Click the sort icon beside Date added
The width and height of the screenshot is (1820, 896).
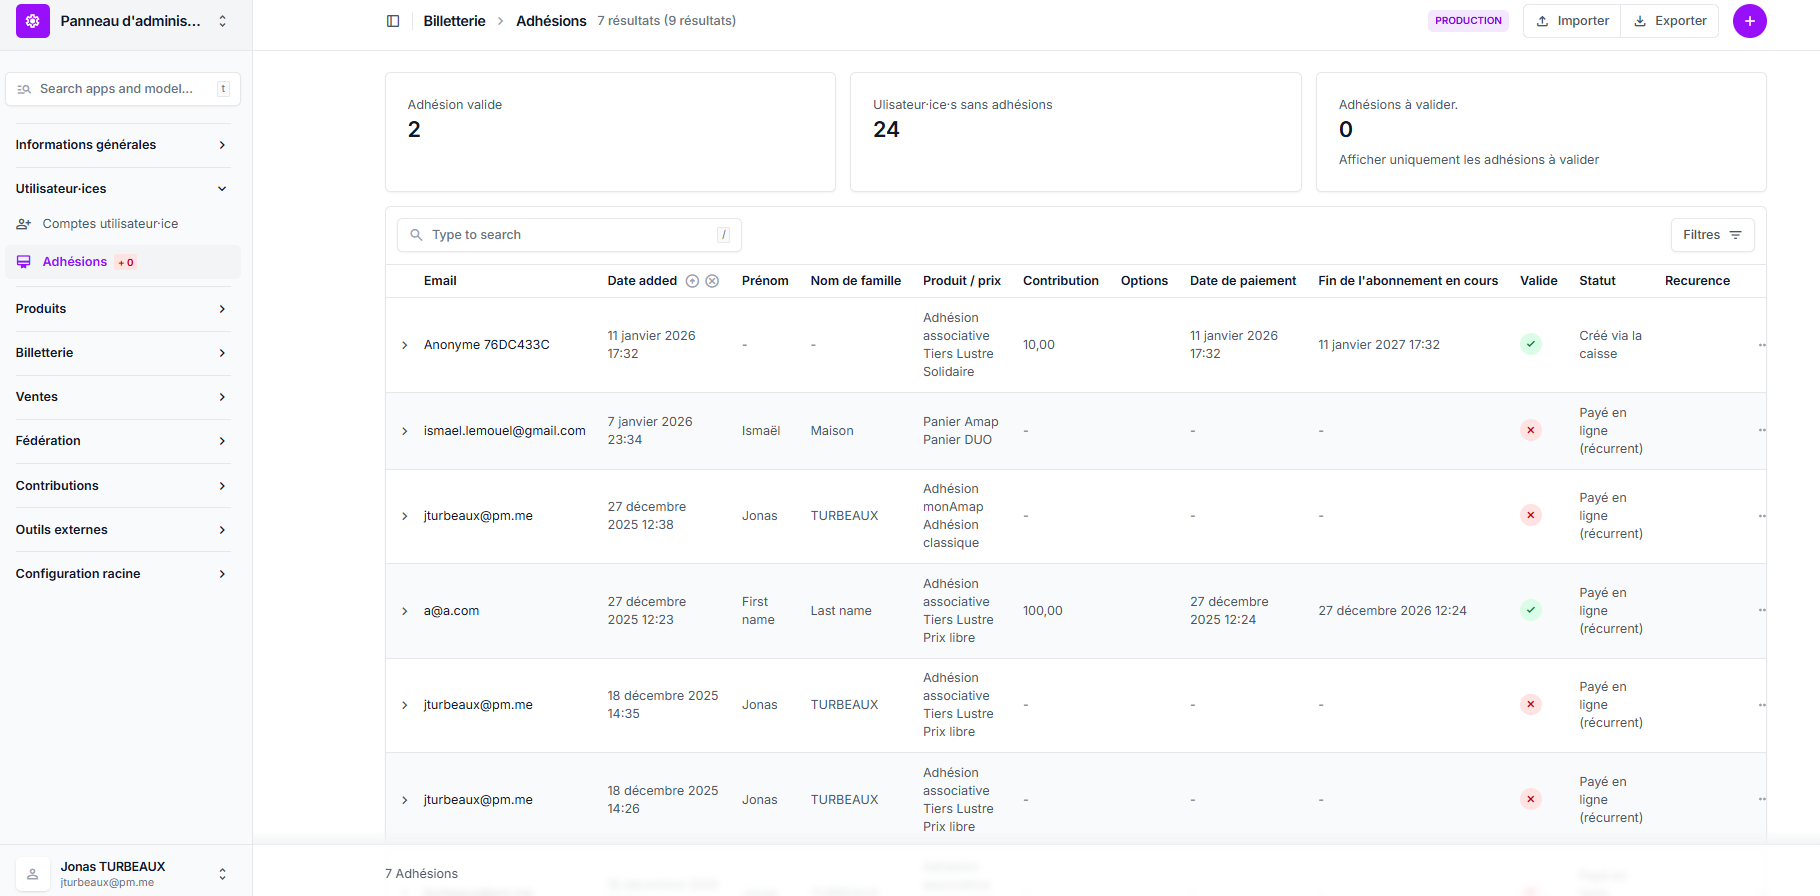[692, 281]
